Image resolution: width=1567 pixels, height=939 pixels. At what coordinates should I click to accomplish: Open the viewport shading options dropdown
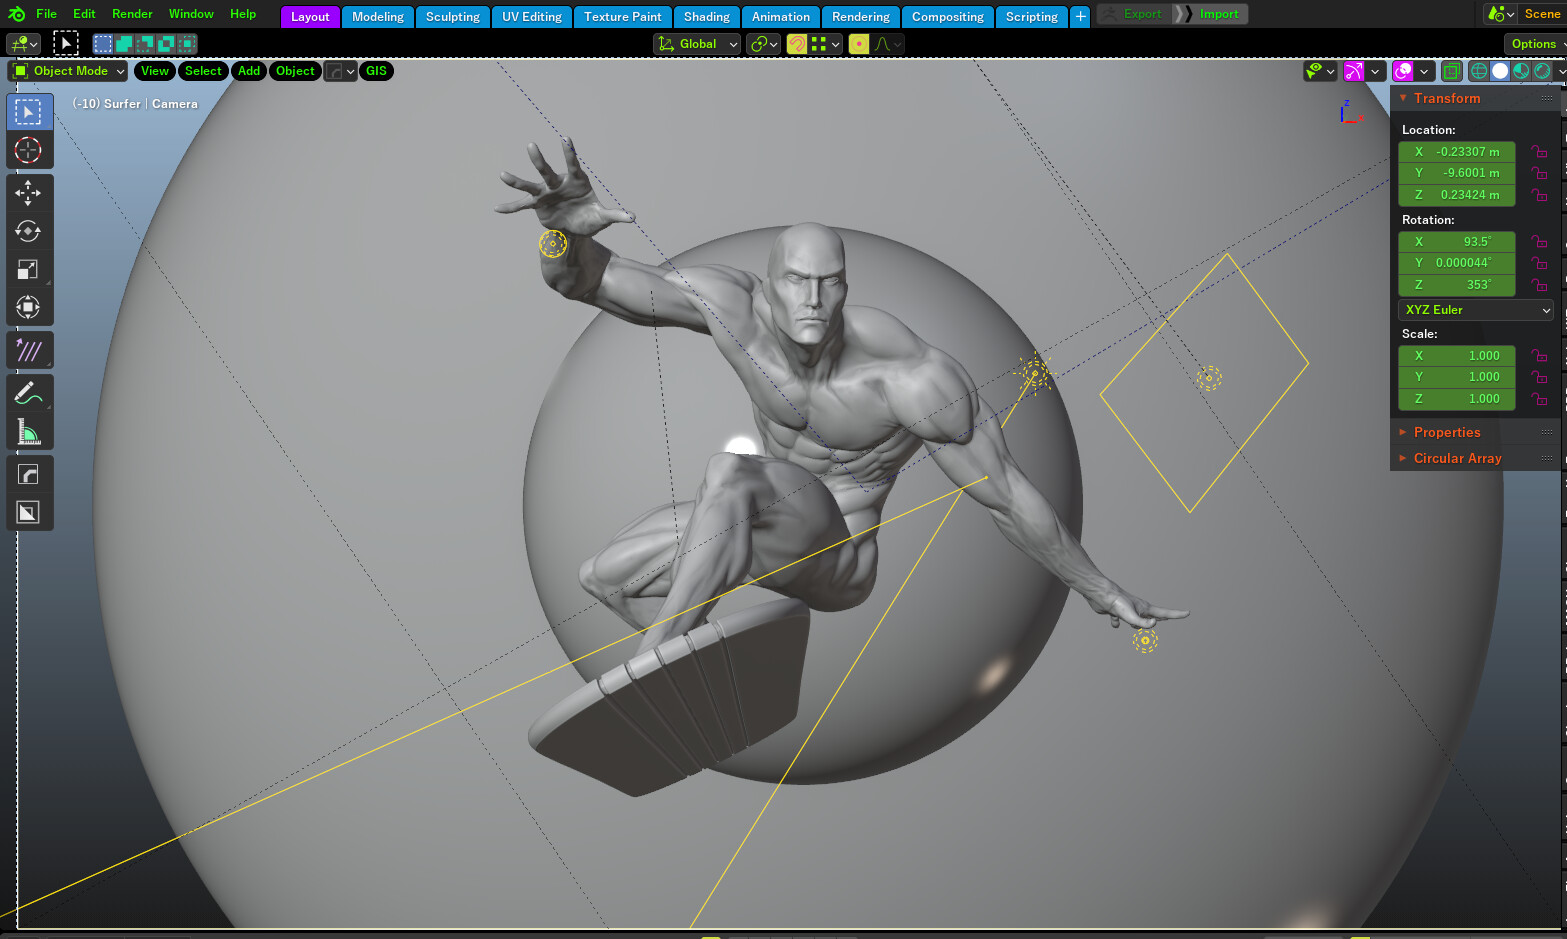pyautogui.click(x=1560, y=71)
